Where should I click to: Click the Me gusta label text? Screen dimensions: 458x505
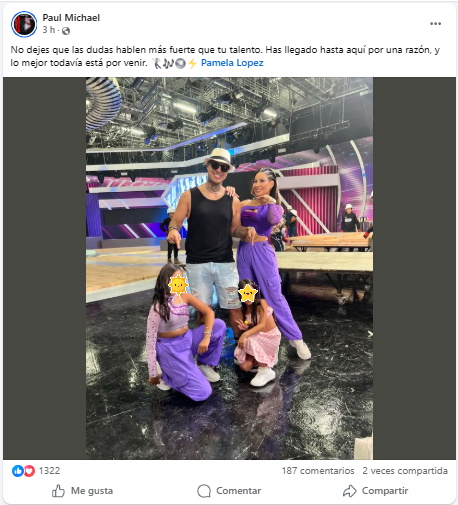click(x=92, y=491)
